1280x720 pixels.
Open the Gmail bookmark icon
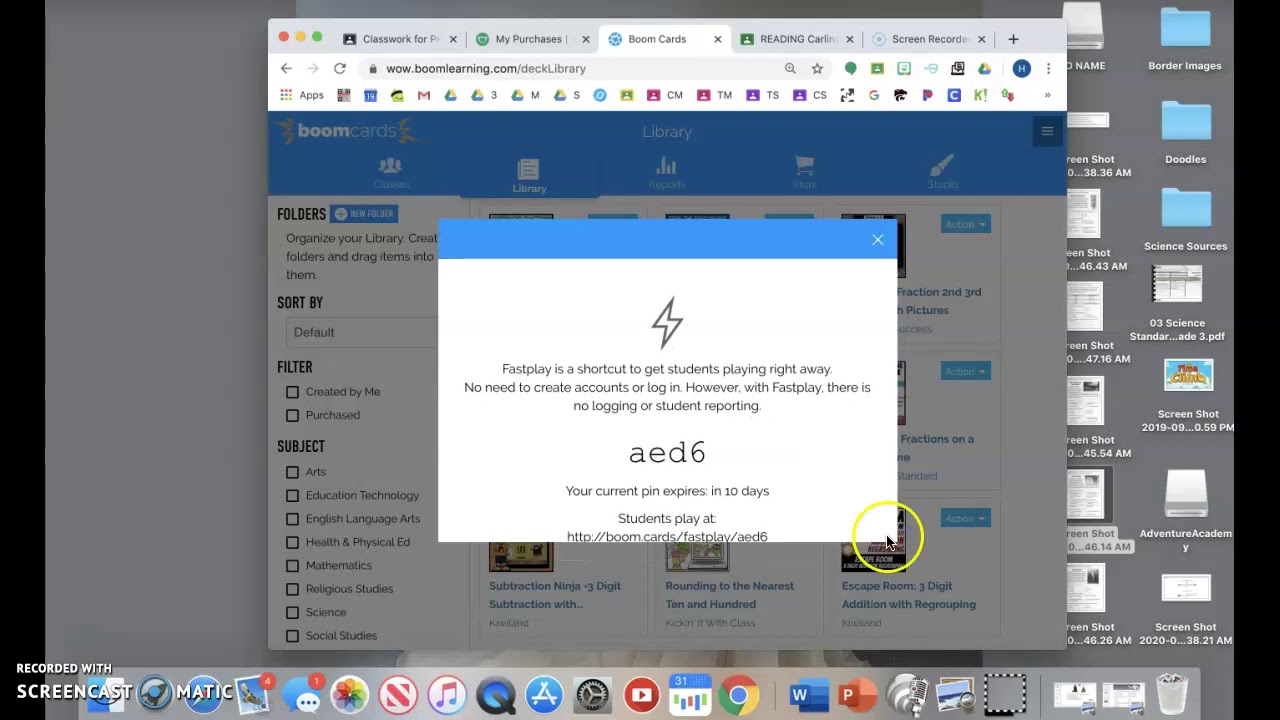click(x=424, y=95)
